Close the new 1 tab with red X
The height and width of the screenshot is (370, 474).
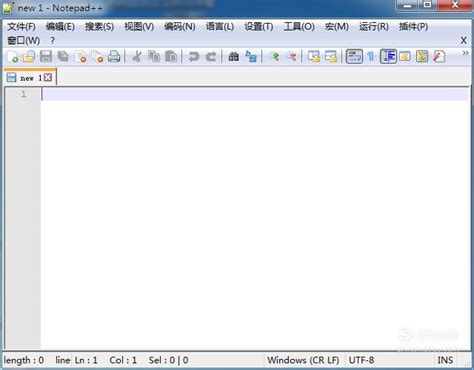pos(48,78)
